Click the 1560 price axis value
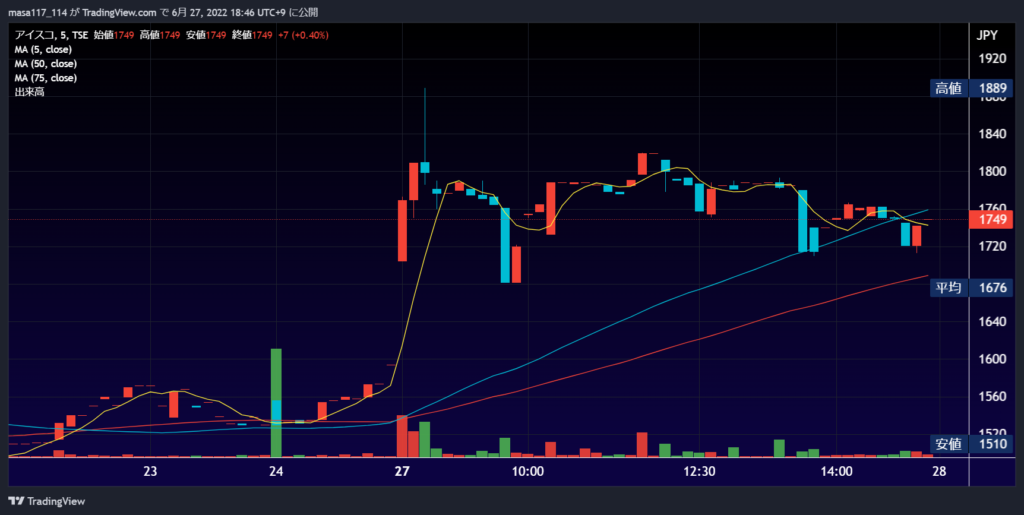This screenshot has height=515, width=1024. [x=992, y=397]
